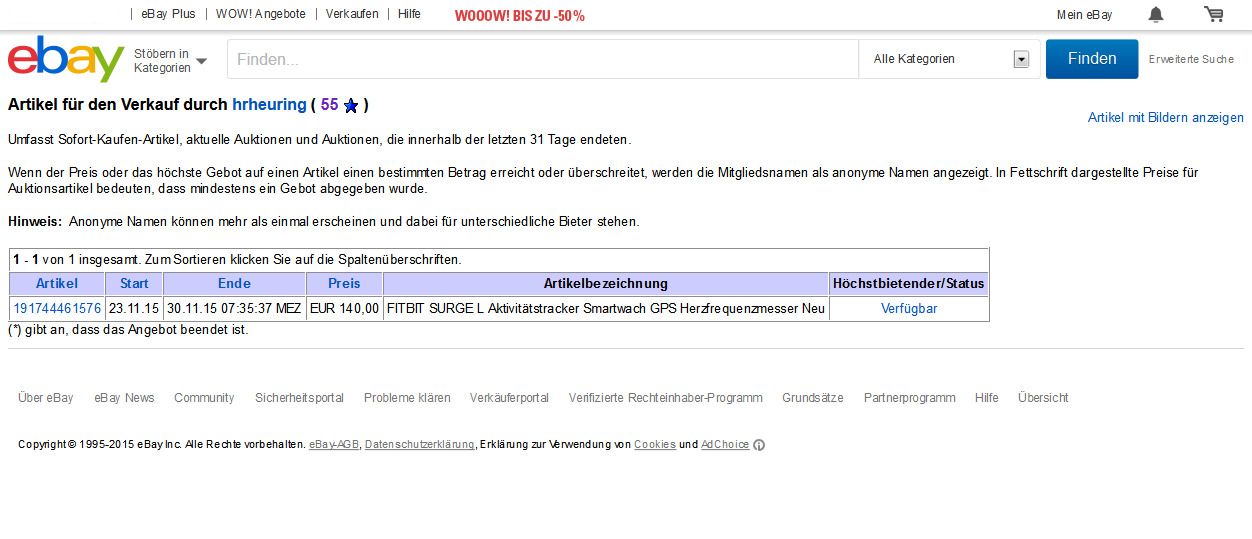The image size is (1252, 539).
Task: Sort by Start column header
Action: click(134, 283)
